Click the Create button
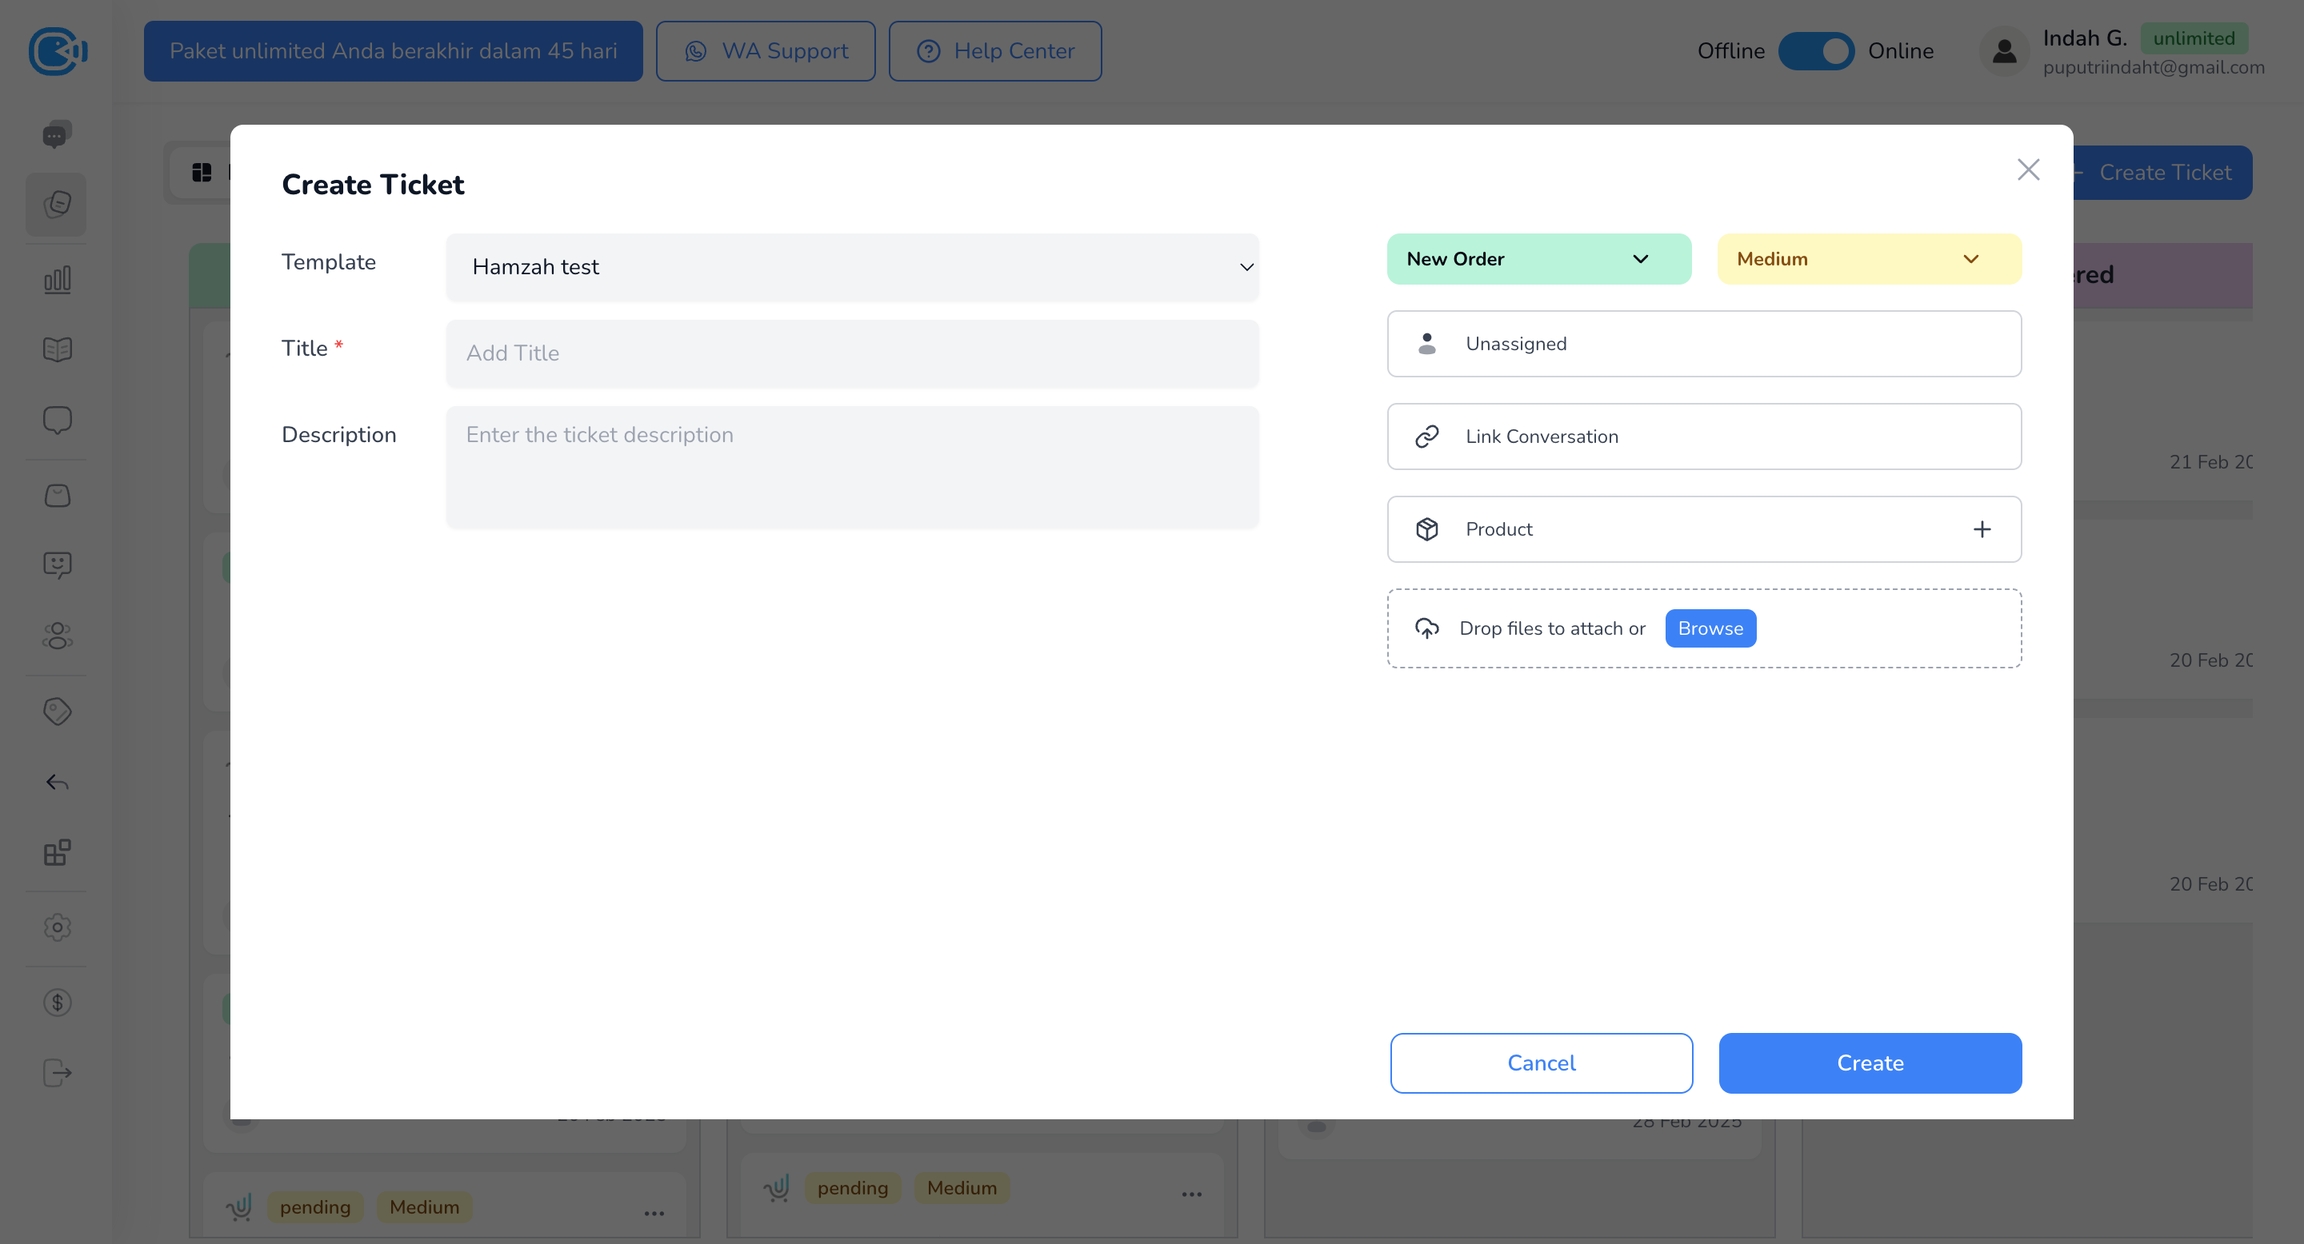This screenshot has height=1244, width=2304. point(1869,1063)
